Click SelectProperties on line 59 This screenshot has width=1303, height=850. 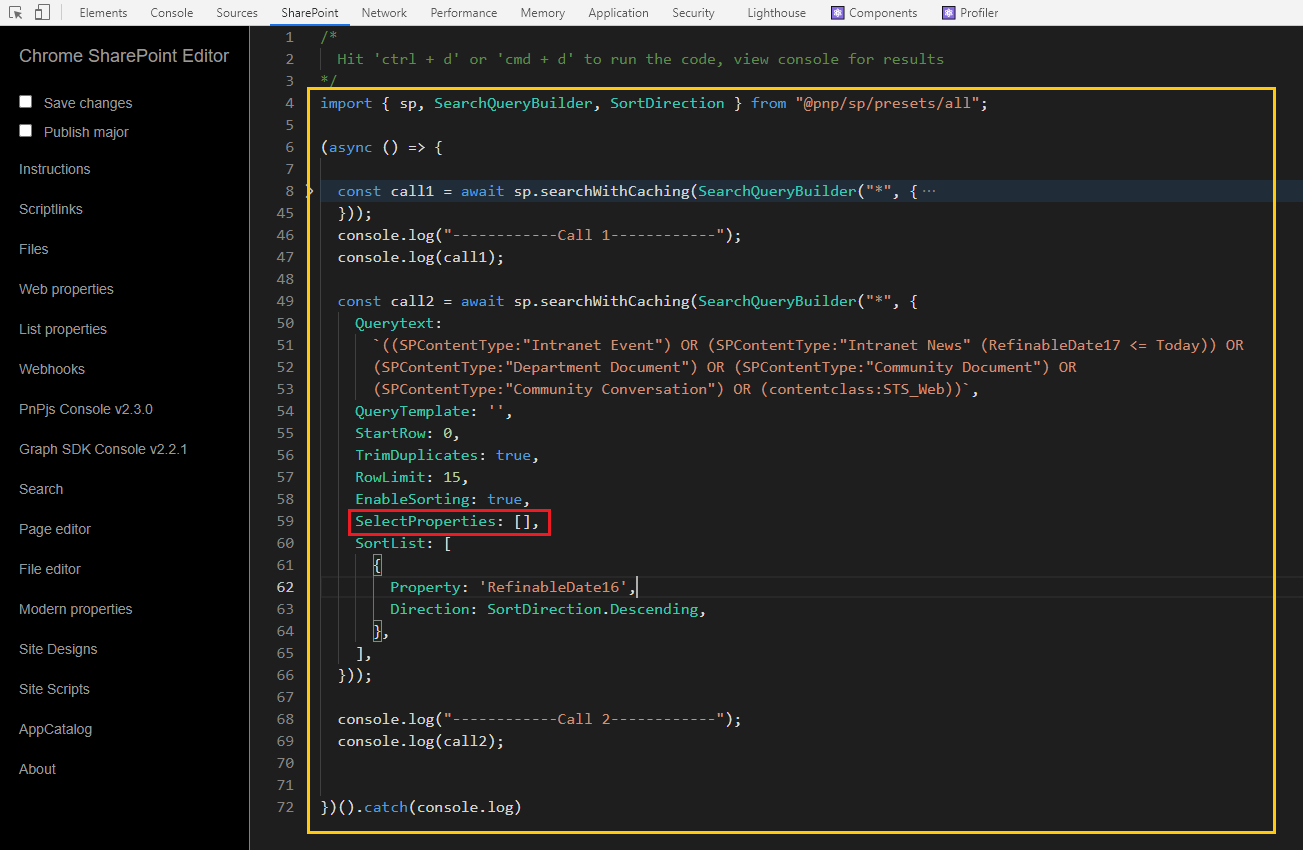(425, 521)
